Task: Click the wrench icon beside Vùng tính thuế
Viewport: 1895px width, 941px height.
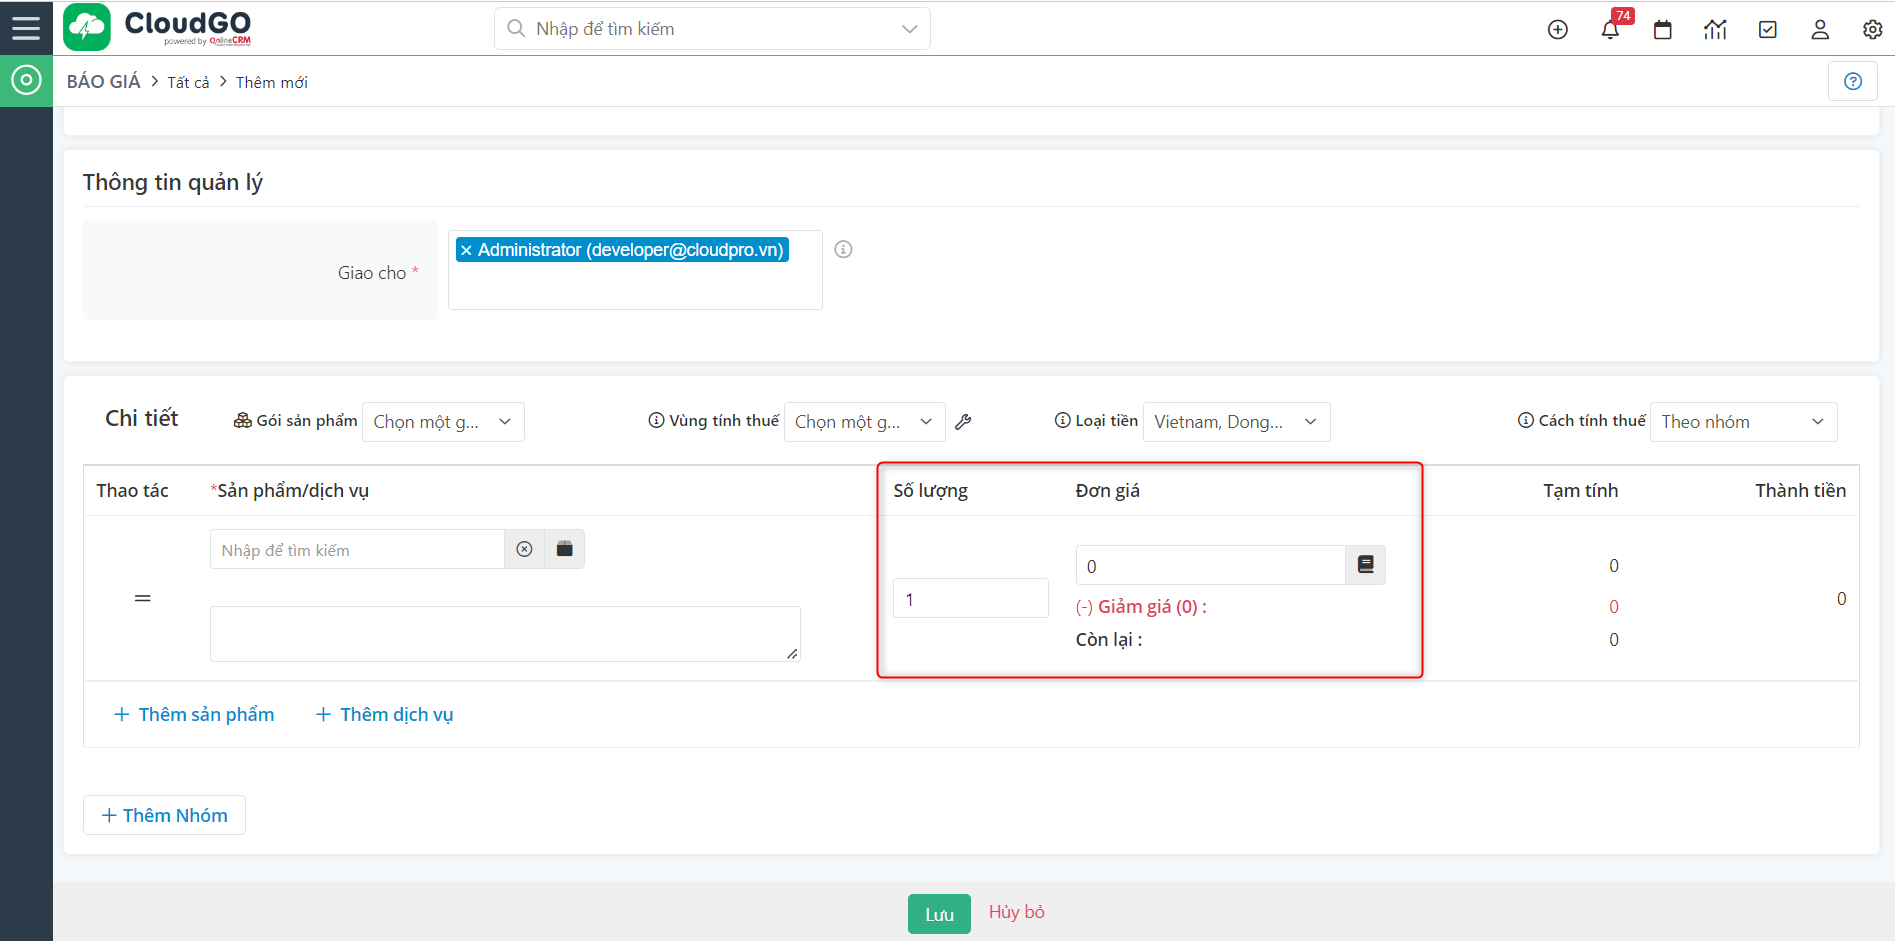Action: pos(963,421)
